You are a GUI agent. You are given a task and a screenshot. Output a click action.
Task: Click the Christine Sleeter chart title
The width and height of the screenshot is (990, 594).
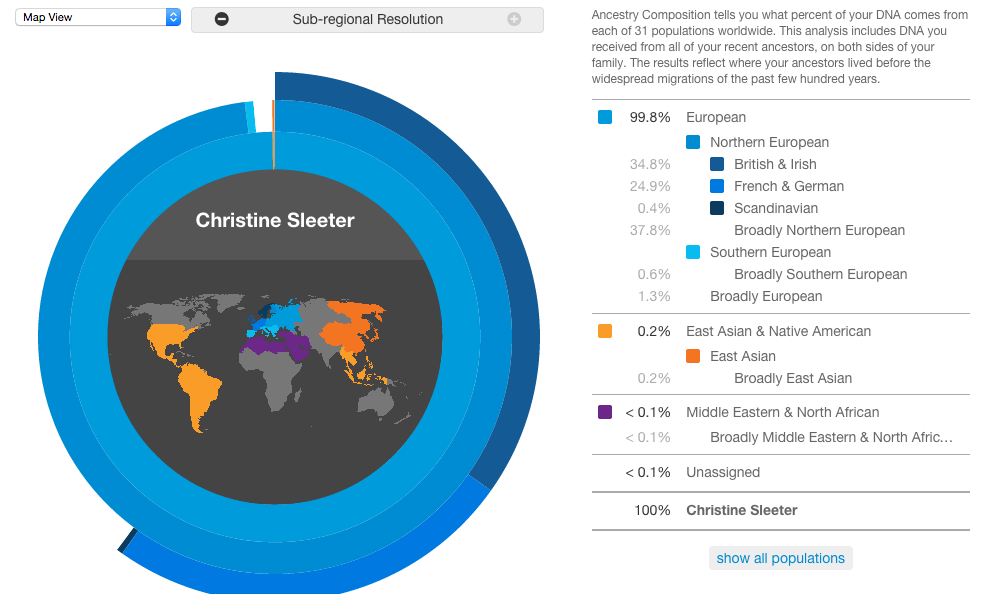275,220
